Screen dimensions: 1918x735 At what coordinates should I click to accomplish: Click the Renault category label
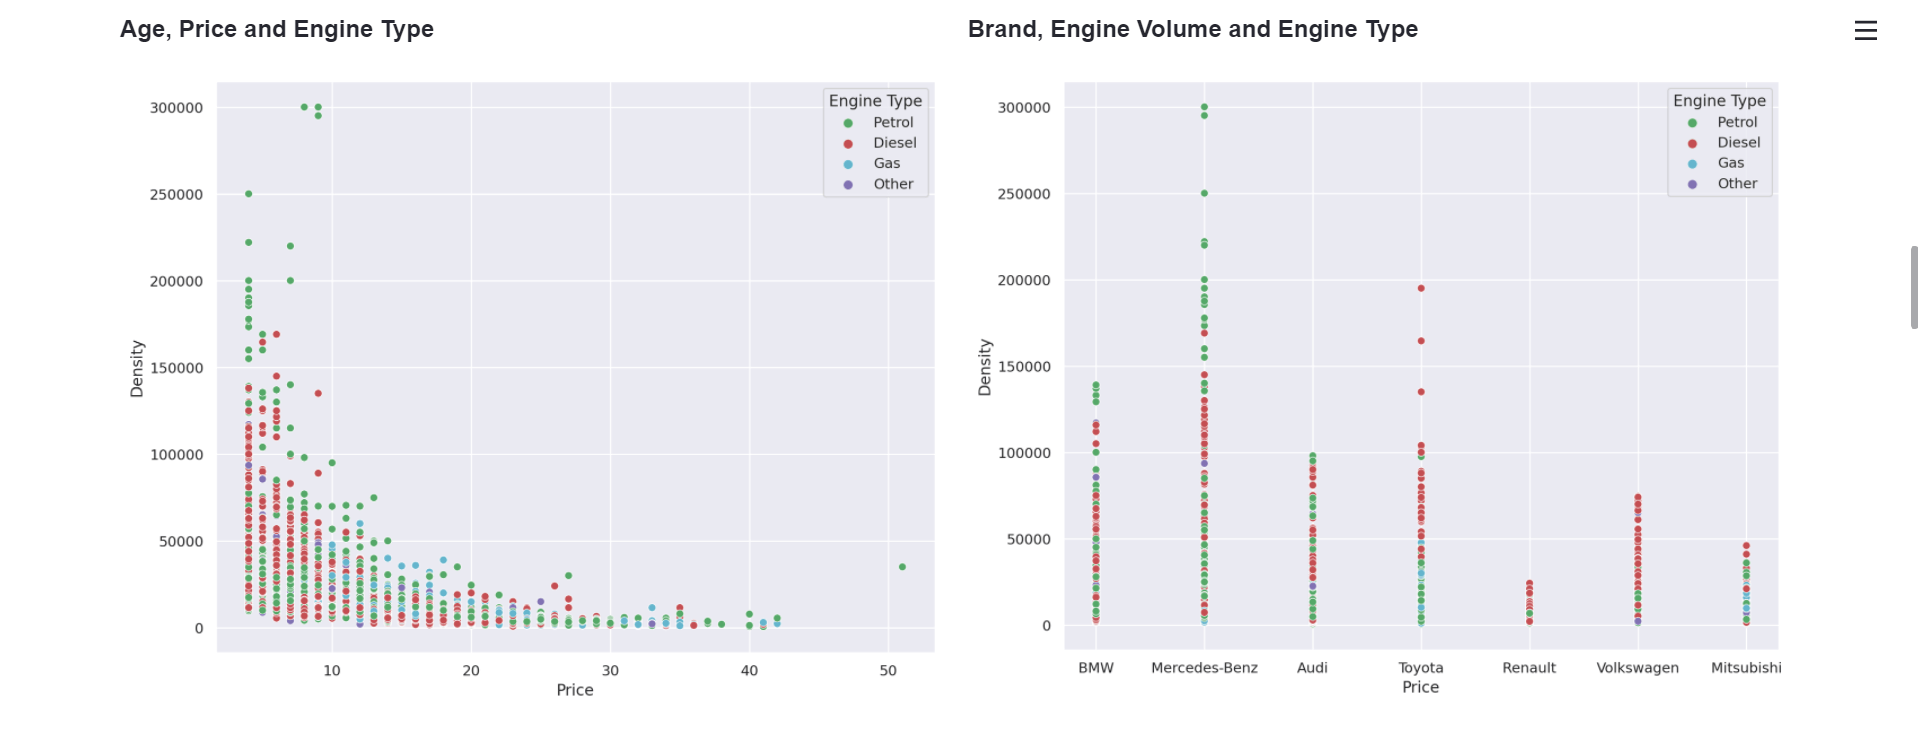(x=1529, y=668)
